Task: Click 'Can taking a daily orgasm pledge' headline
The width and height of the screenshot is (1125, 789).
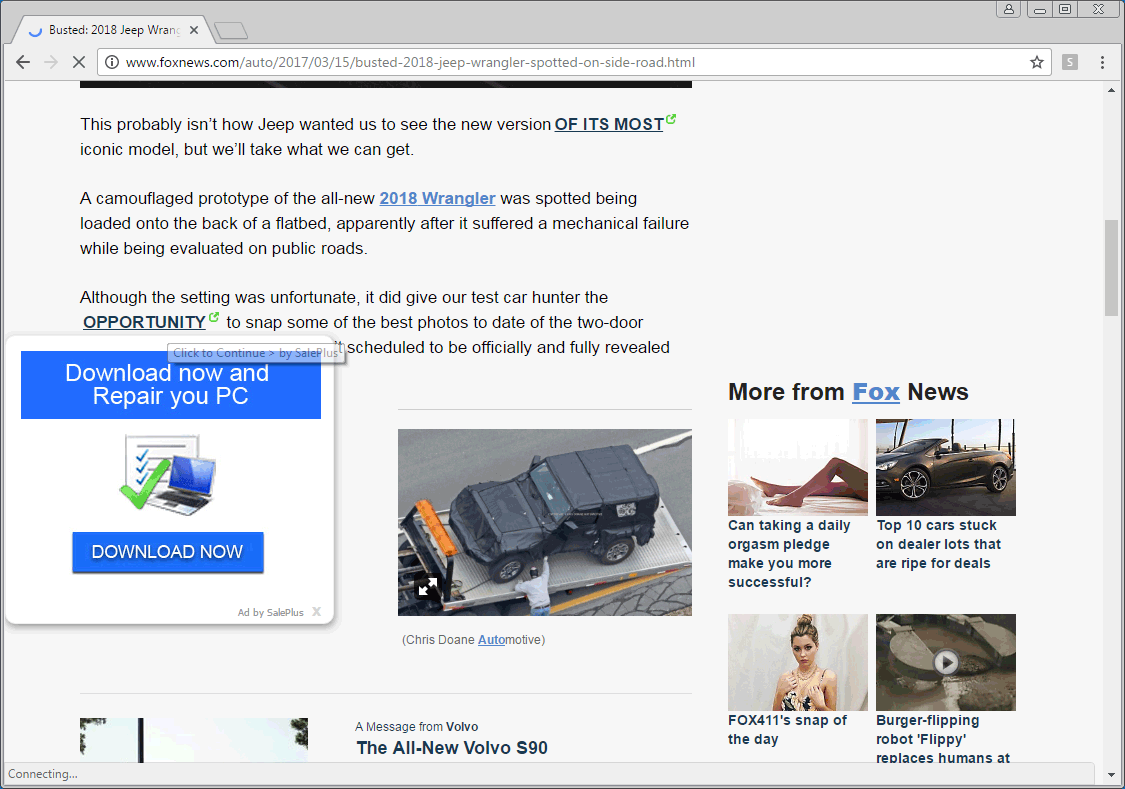Action: coord(789,554)
